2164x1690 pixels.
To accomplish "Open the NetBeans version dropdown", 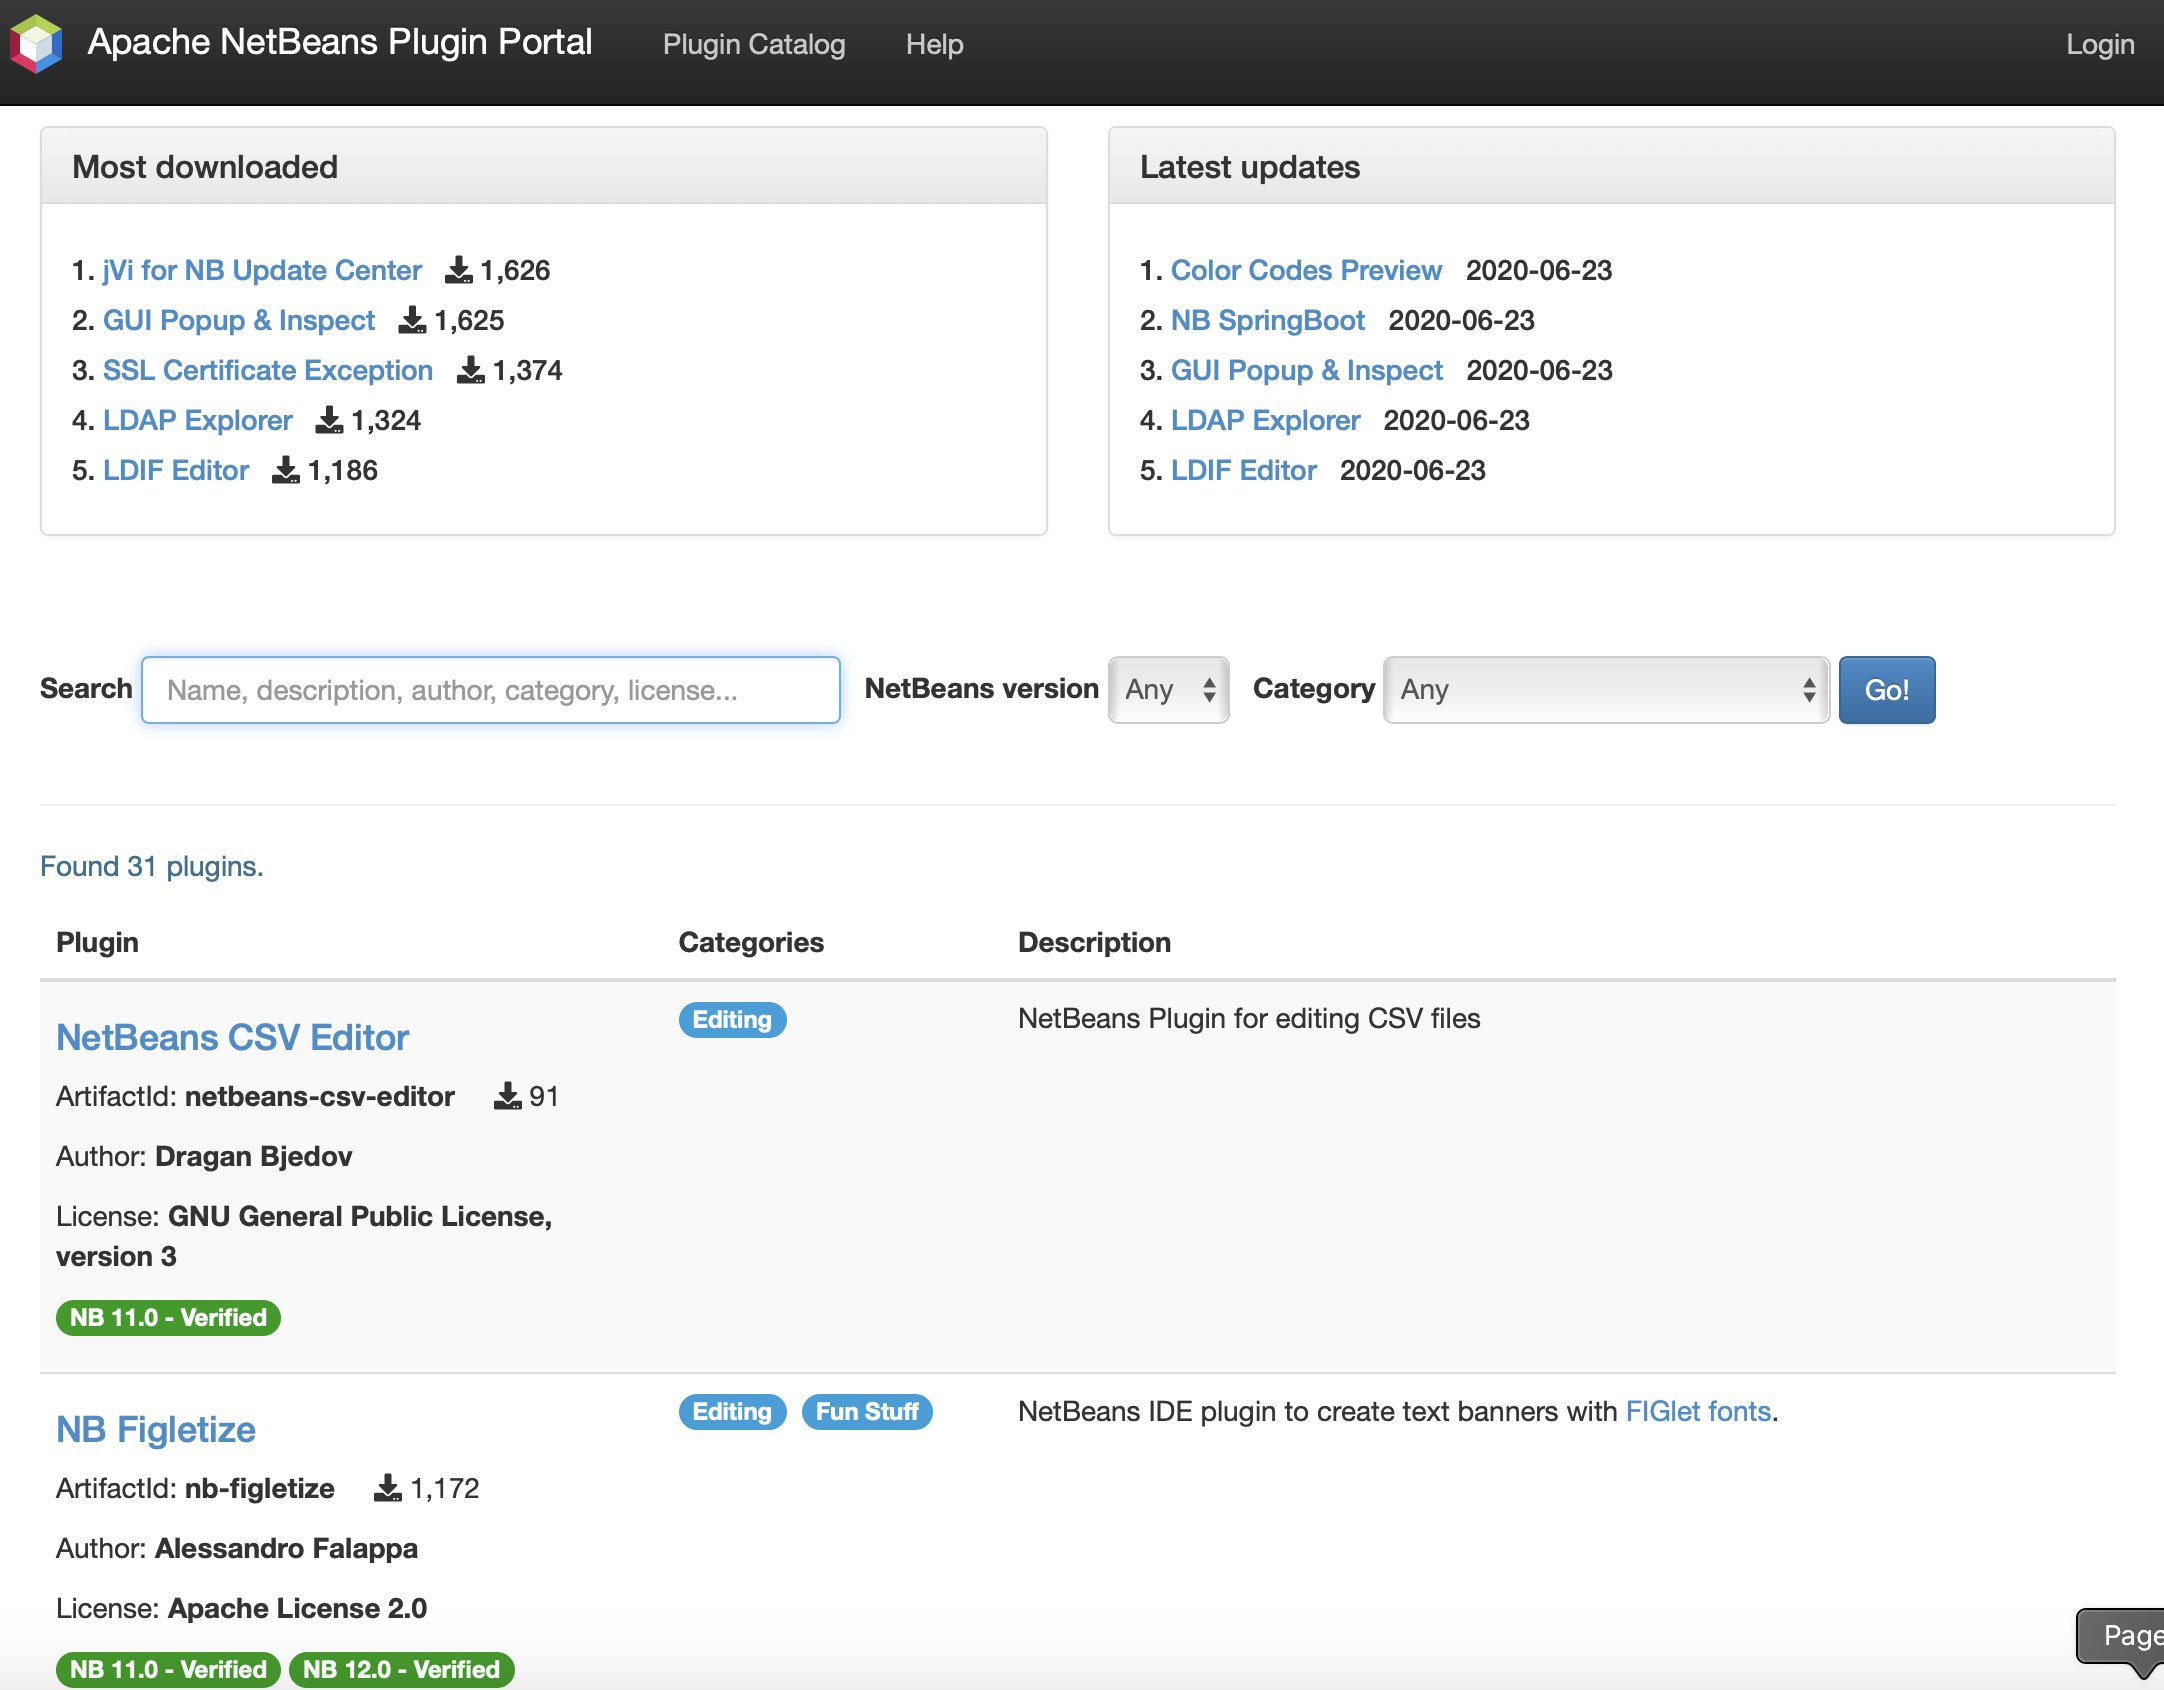I will click(x=1167, y=689).
